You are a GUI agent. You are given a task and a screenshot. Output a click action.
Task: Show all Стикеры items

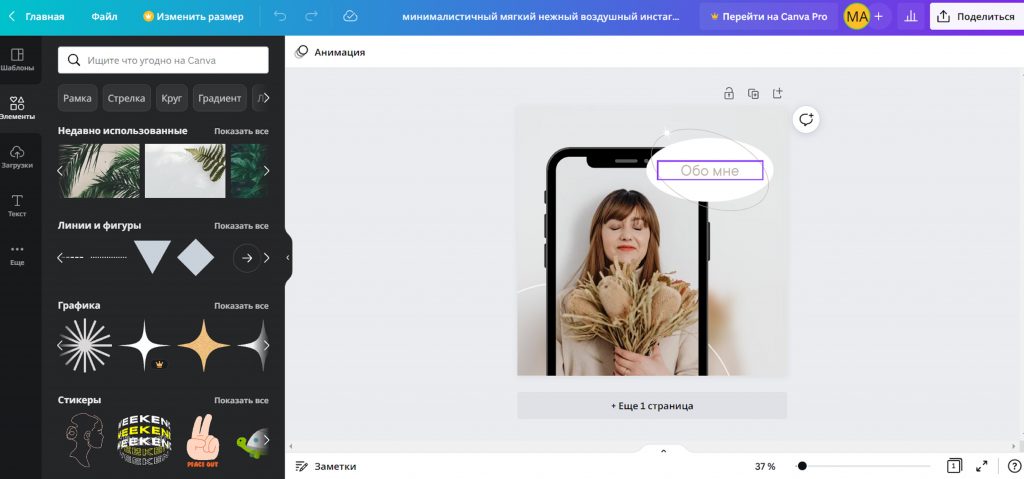[241, 401]
